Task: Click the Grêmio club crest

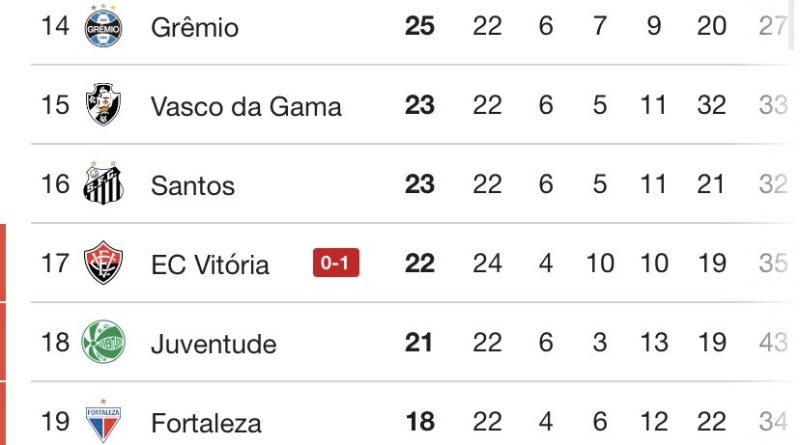Action: tap(103, 27)
